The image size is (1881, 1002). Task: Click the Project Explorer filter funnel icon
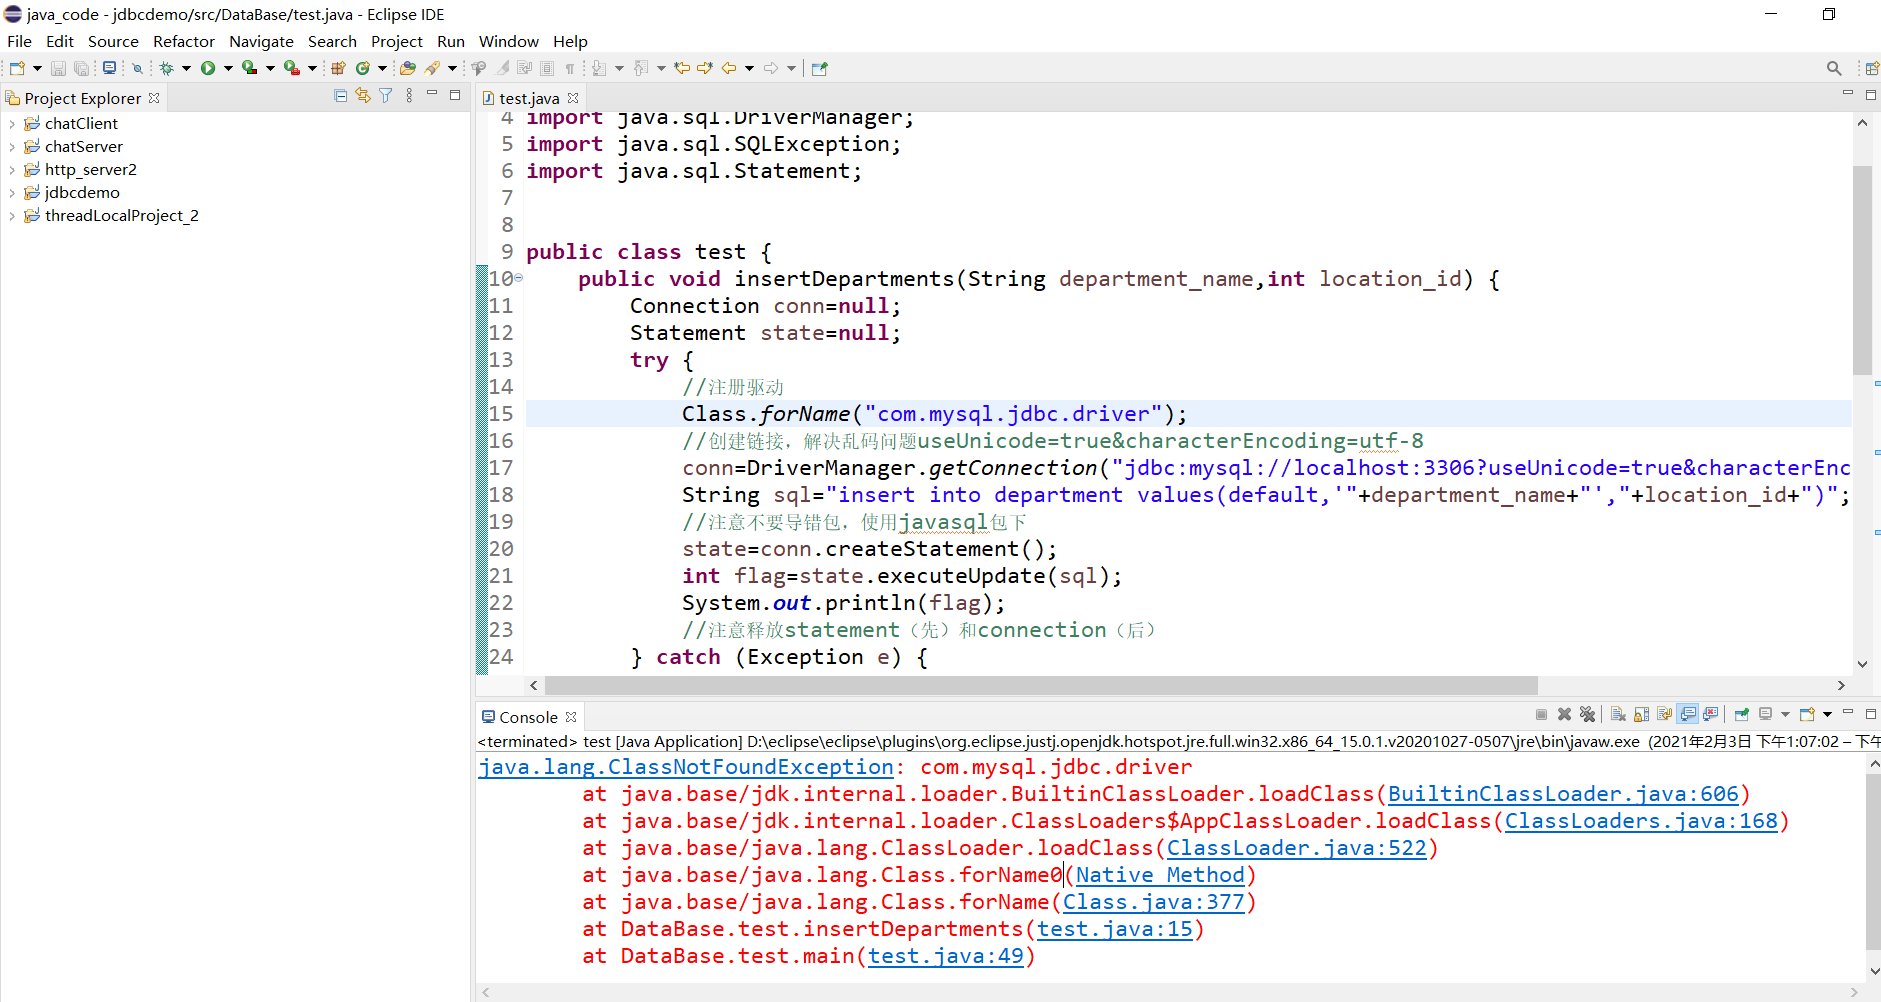[x=386, y=96]
